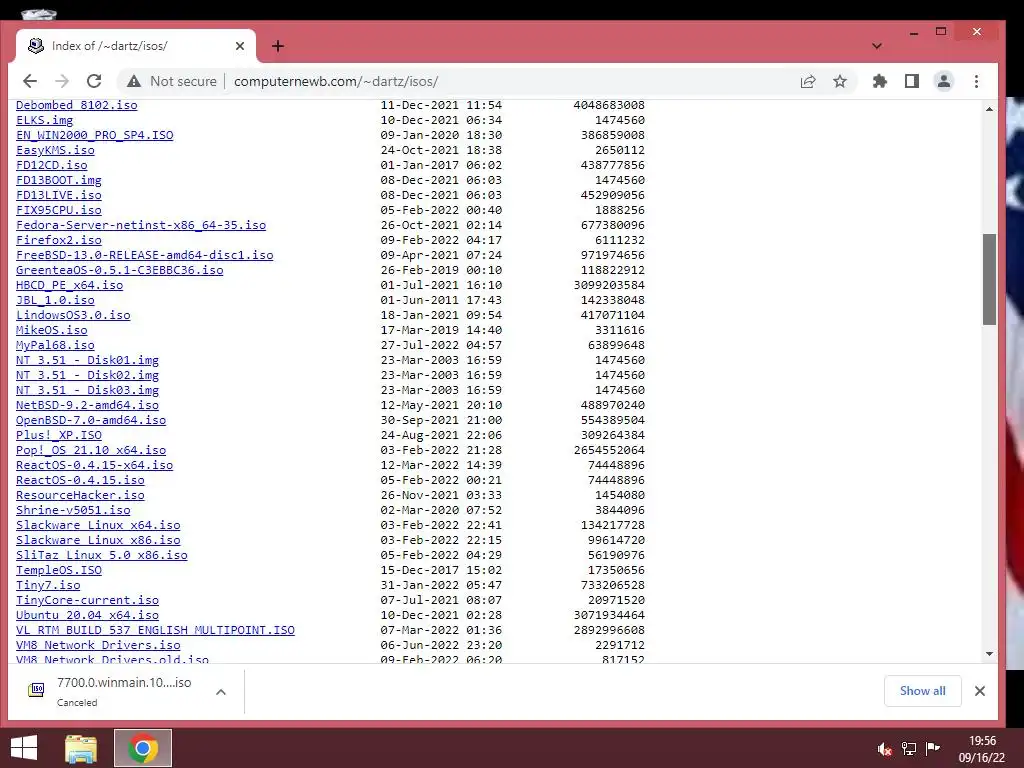This screenshot has width=1024, height=768.
Task: Open MyPal68.iso link
Action: pos(56,345)
